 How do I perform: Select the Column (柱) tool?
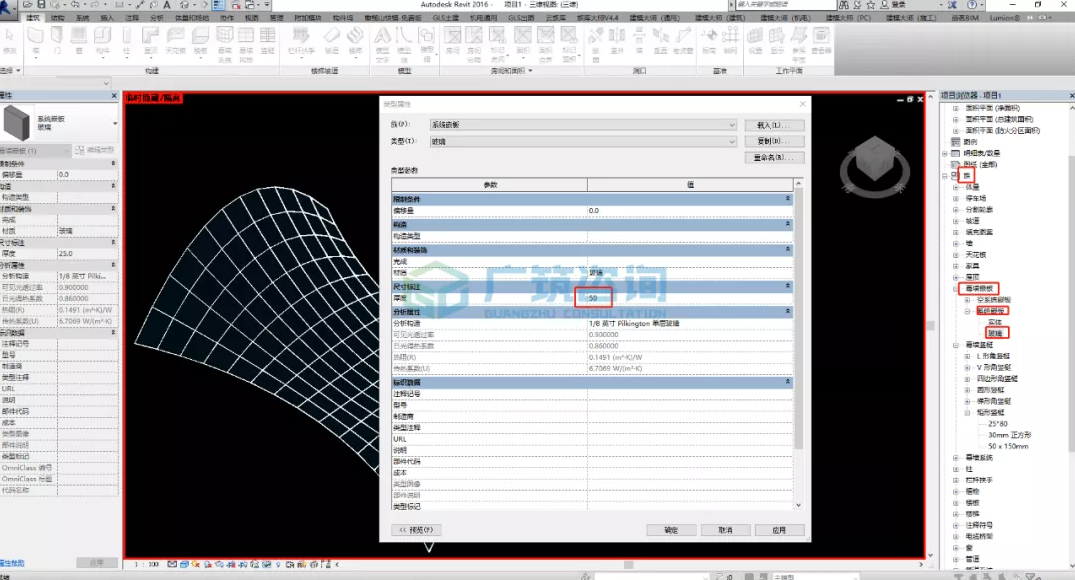(126, 40)
